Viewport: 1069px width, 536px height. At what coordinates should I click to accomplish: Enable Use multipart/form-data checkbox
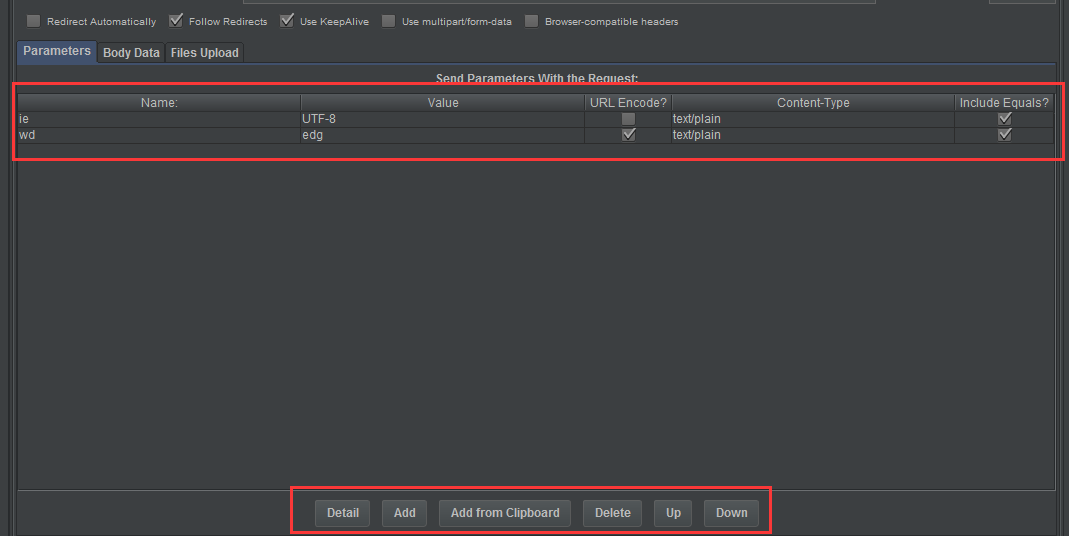pos(389,21)
